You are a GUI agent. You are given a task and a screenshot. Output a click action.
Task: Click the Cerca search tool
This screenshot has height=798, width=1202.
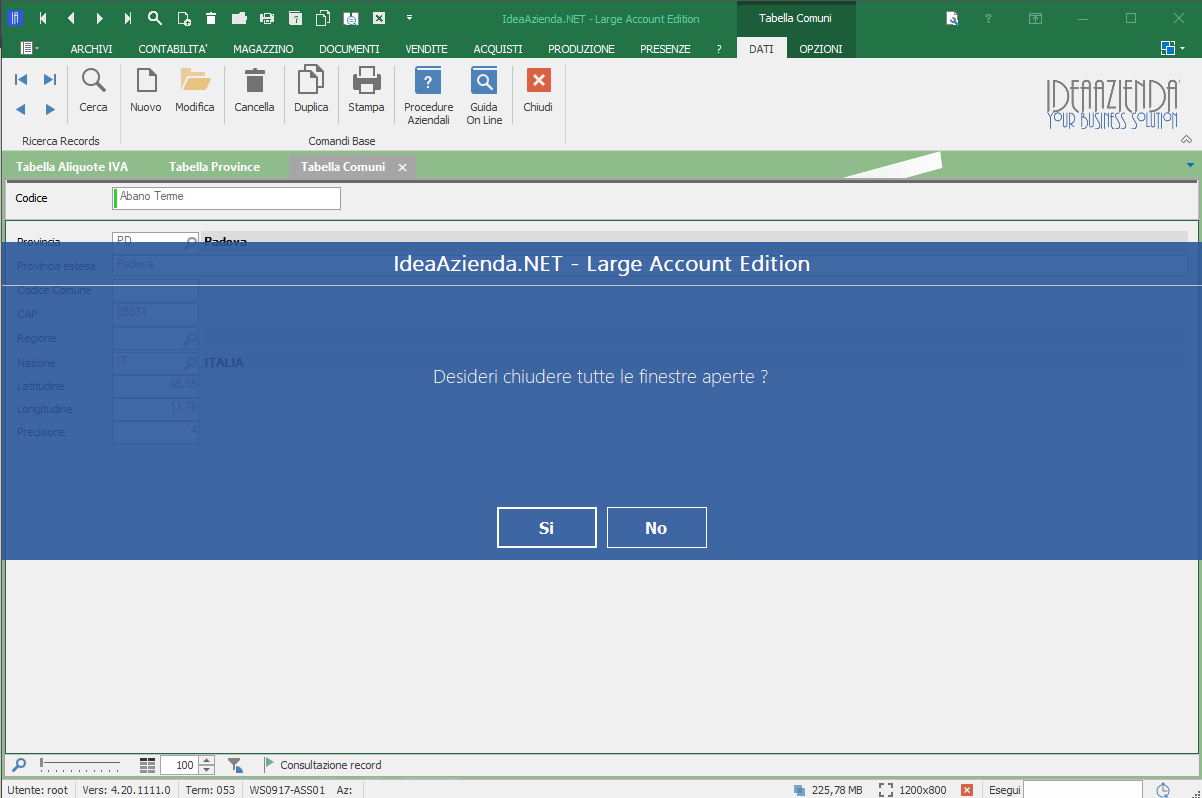(93, 90)
